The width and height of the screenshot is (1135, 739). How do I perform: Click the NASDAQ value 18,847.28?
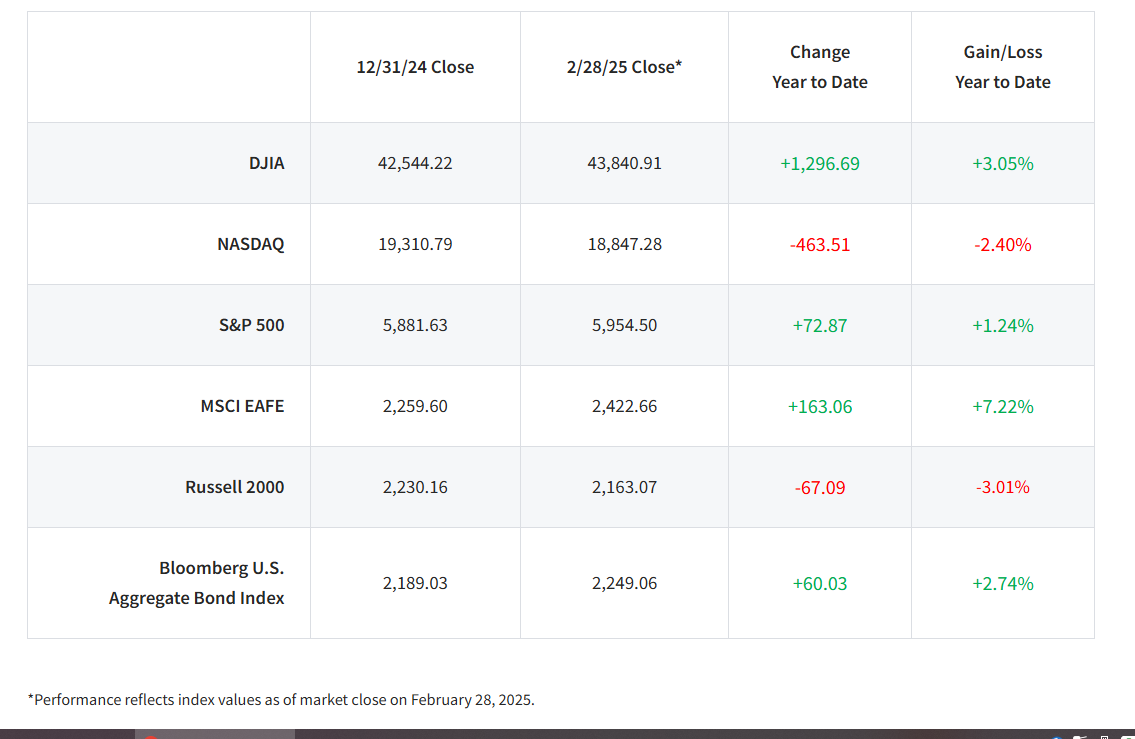pyautogui.click(x=624, y=244)
